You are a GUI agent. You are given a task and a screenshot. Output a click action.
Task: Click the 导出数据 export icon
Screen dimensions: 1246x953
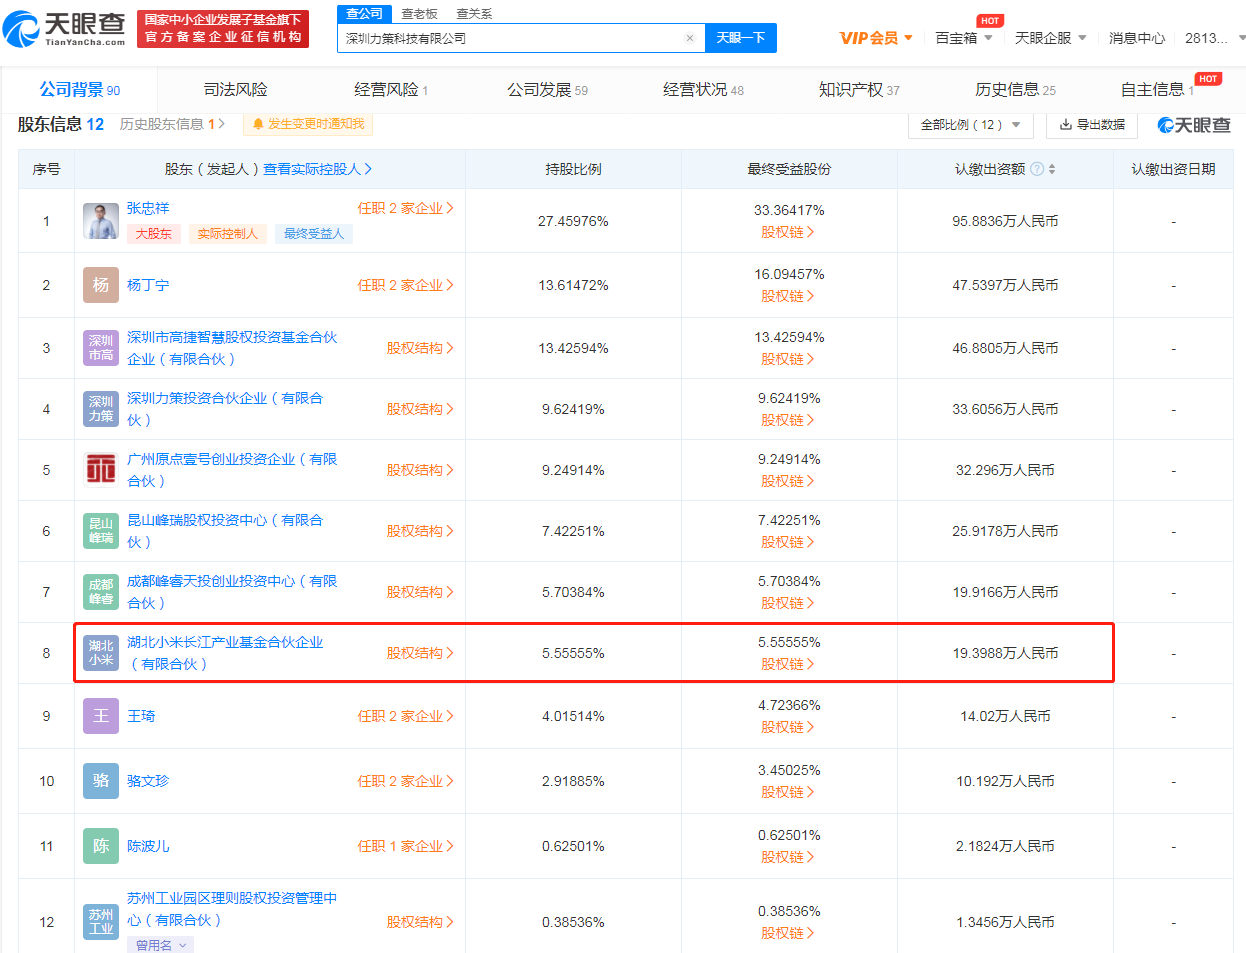coord(1063,125)
